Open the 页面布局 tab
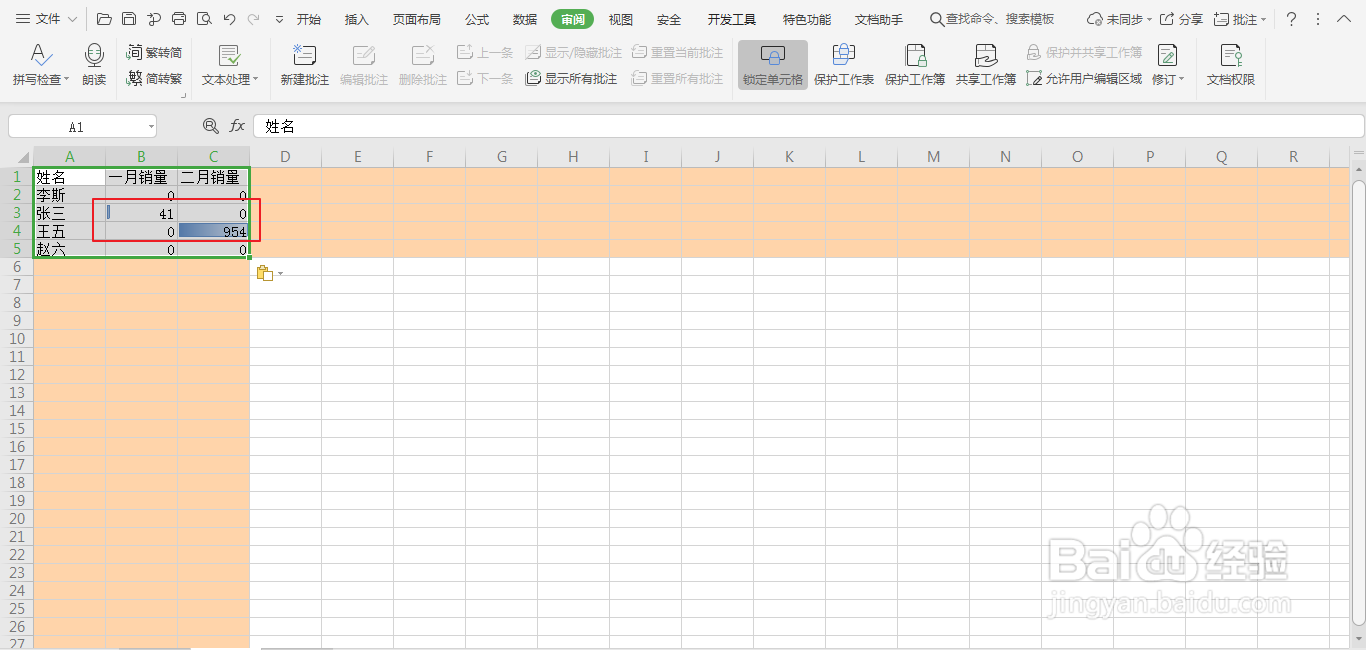Screen dimensions: 1366x650 pos(417,19)
